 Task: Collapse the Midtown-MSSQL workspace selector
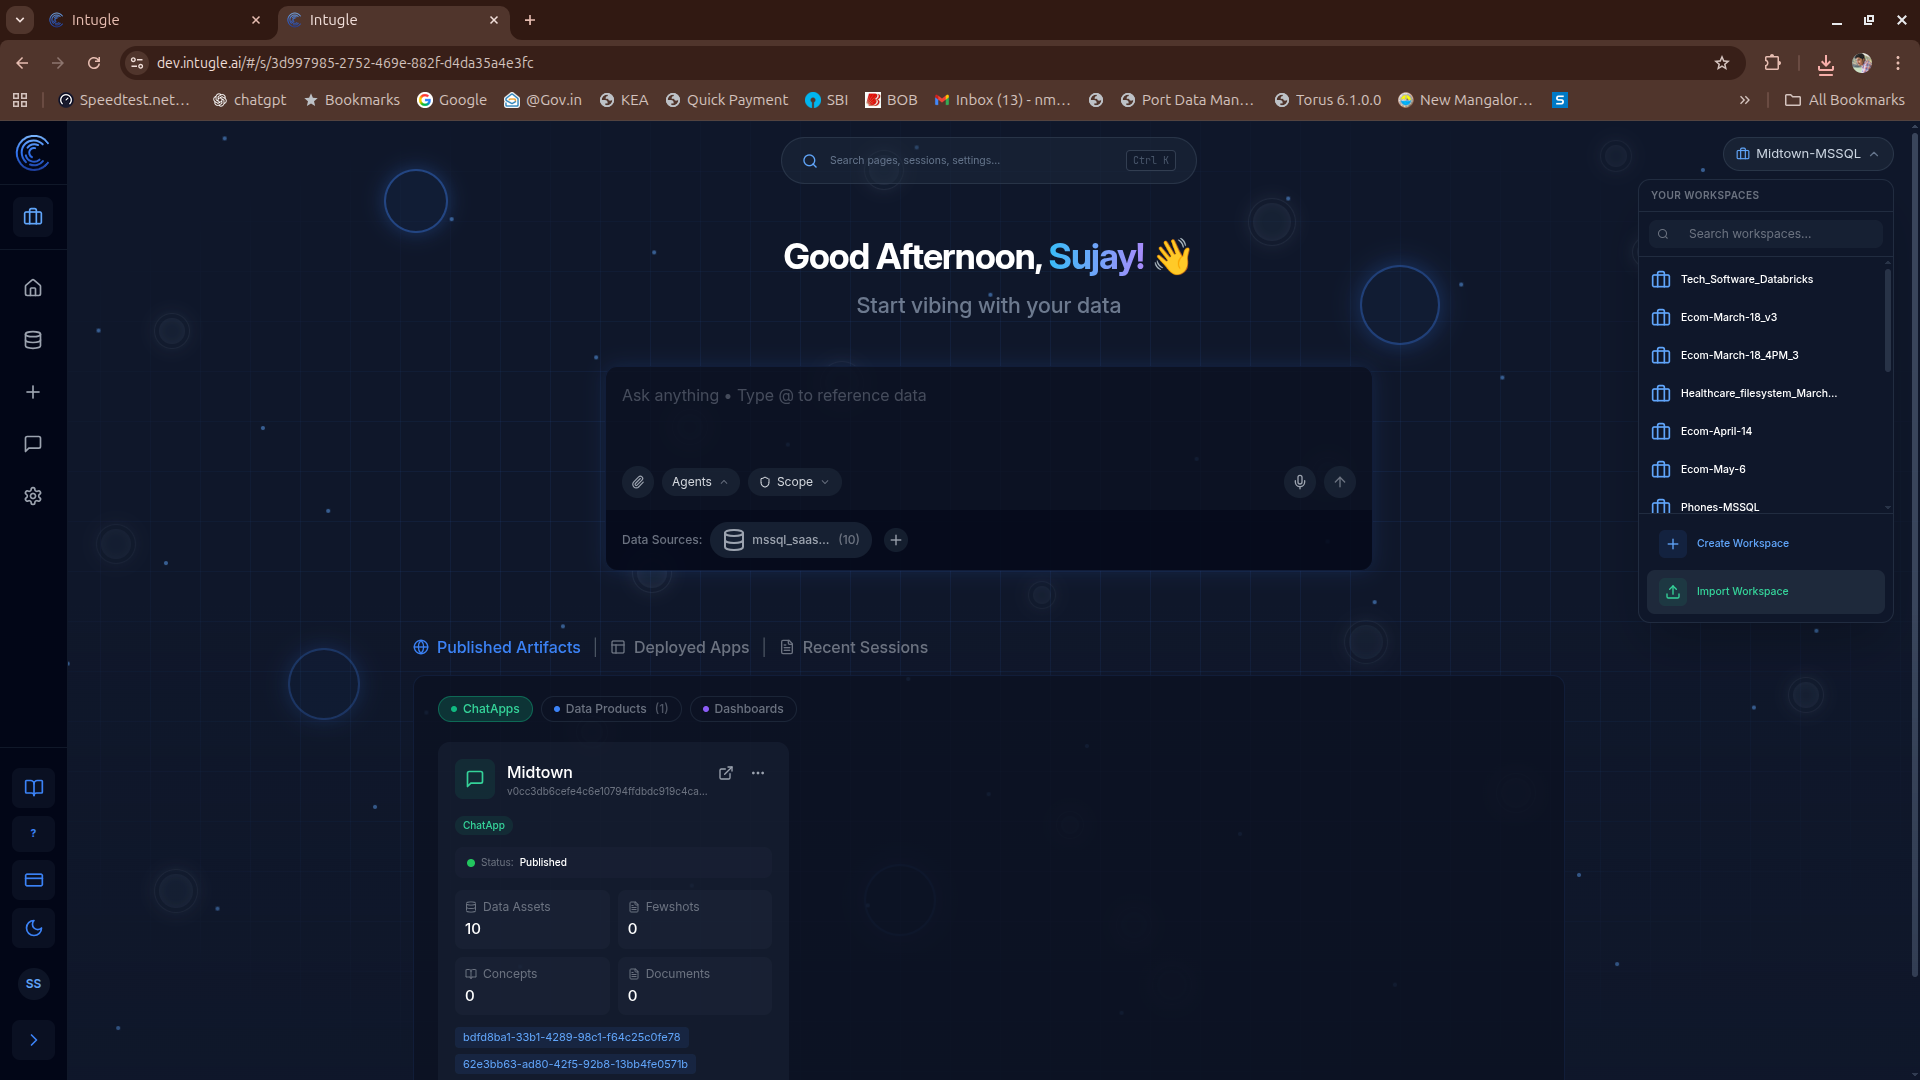click(x=1808, y=154)
